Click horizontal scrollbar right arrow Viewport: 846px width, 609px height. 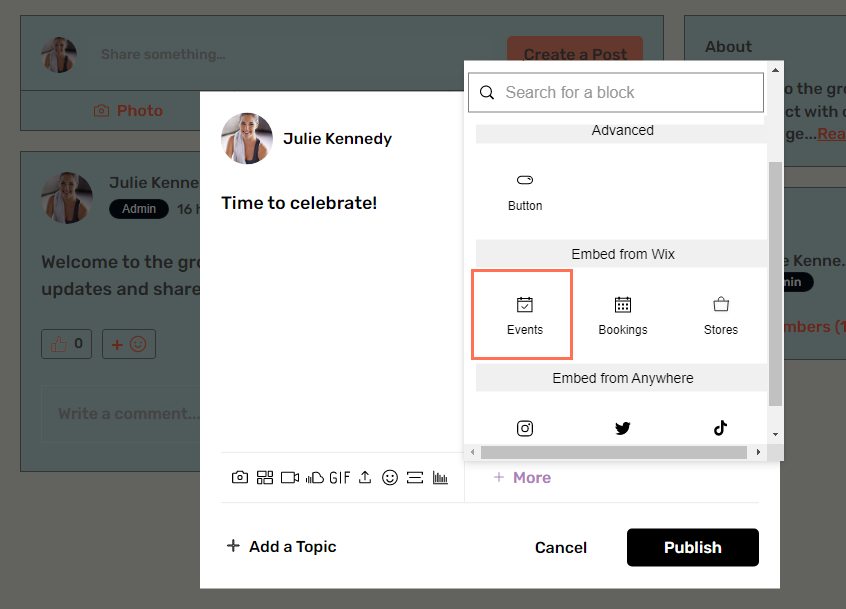coord(758,452)
